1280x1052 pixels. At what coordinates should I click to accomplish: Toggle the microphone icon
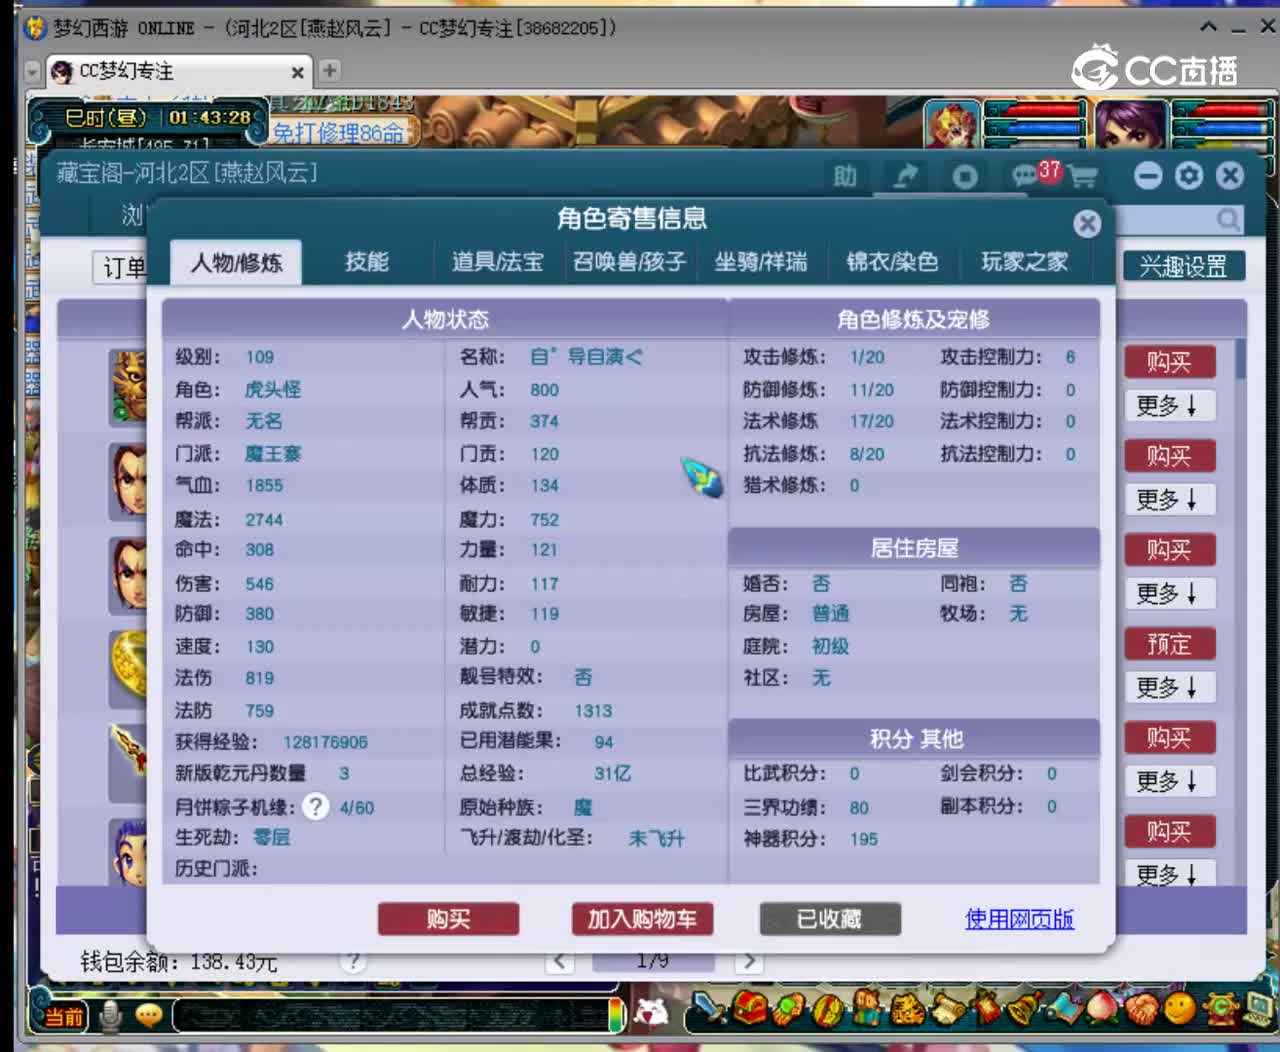111,1016
